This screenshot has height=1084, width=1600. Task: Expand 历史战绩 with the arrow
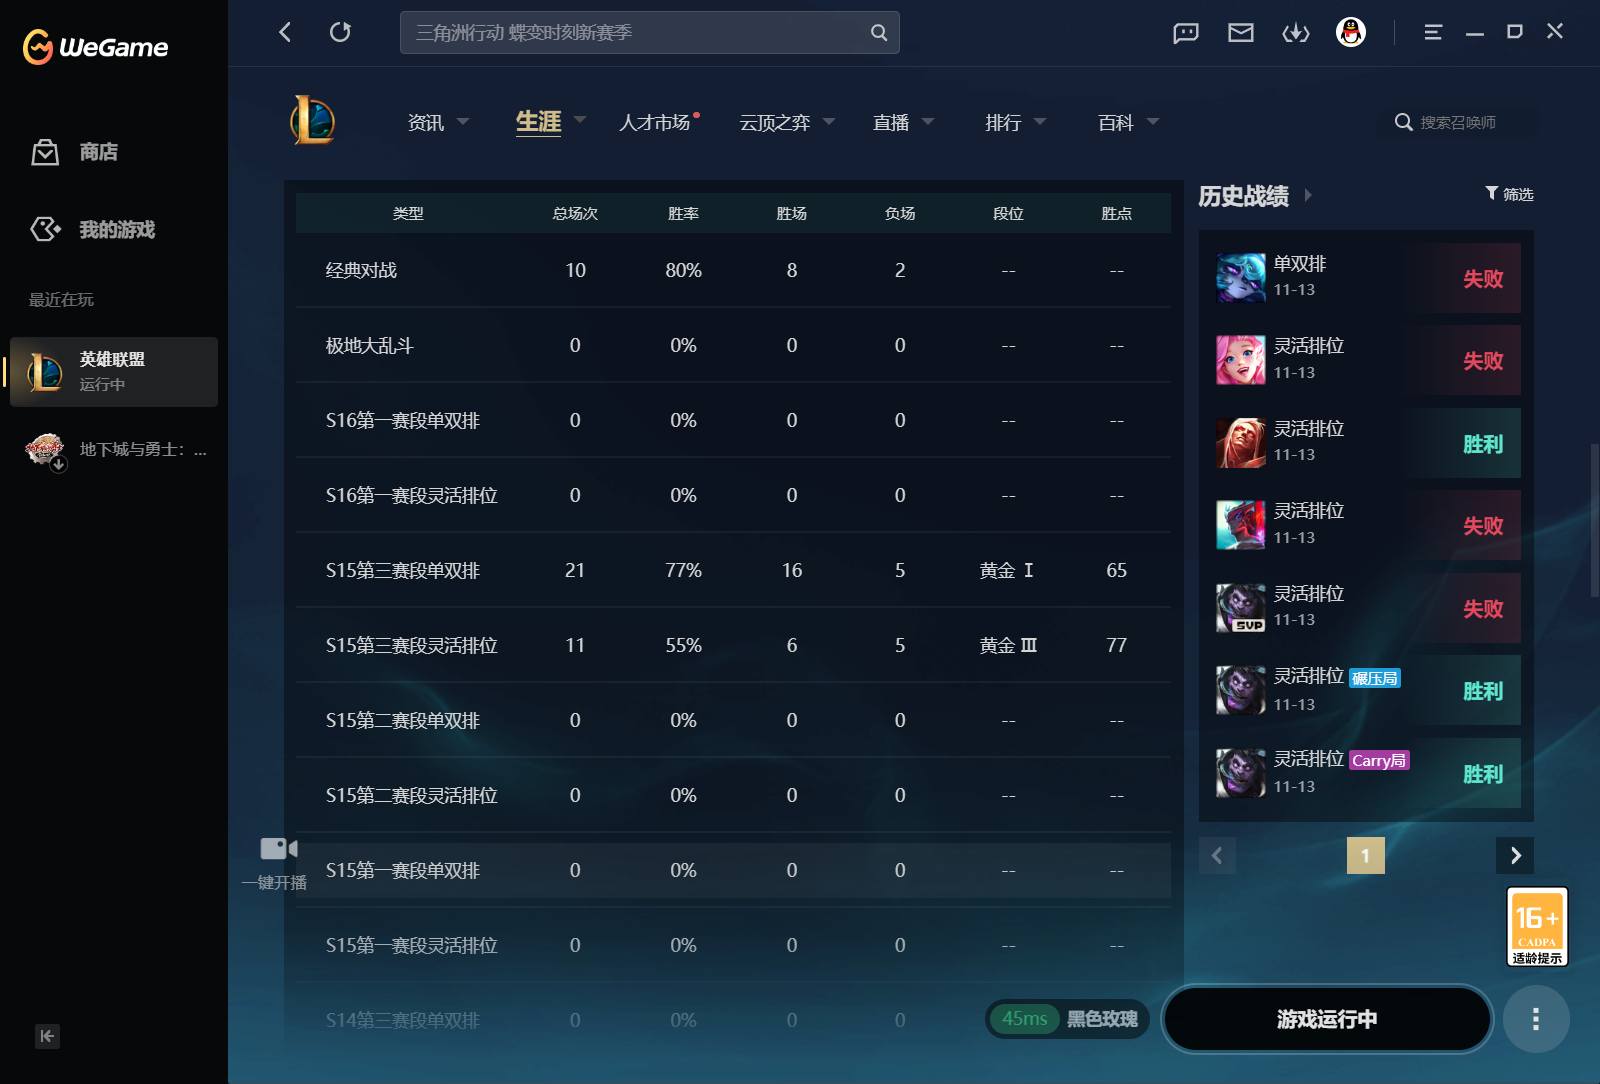[1308, 196]
